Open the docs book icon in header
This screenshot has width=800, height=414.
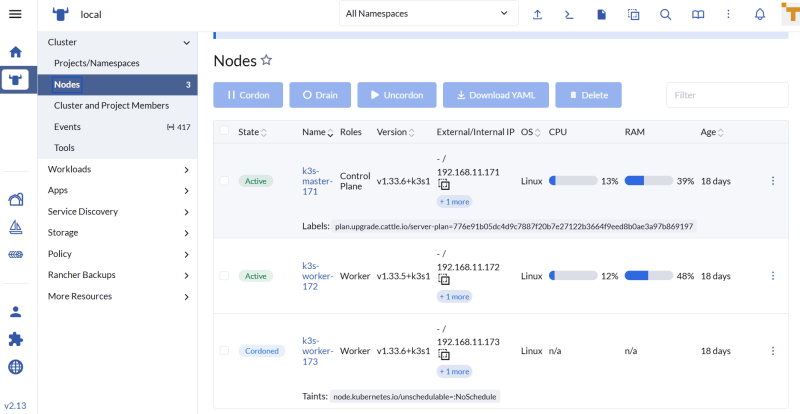[697, 14]
